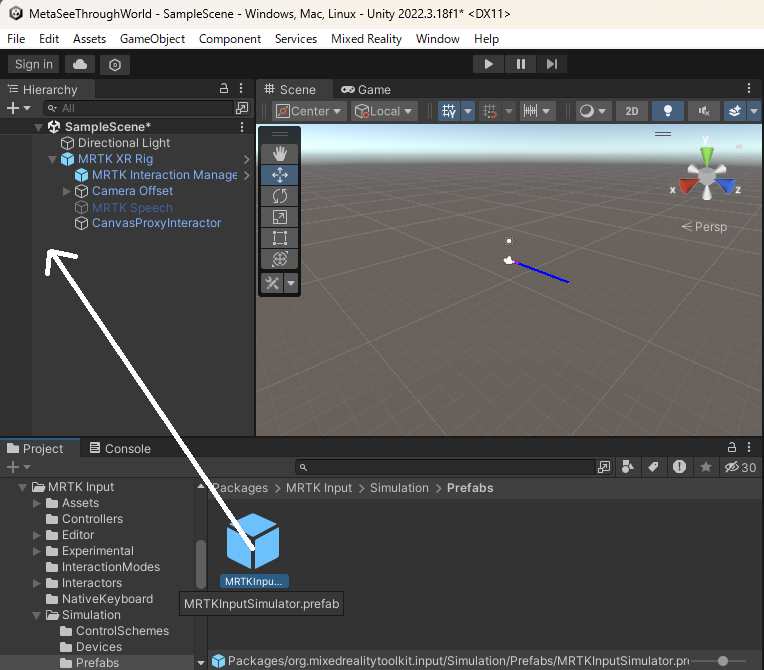Select the Rect tool

pos(280,238)
